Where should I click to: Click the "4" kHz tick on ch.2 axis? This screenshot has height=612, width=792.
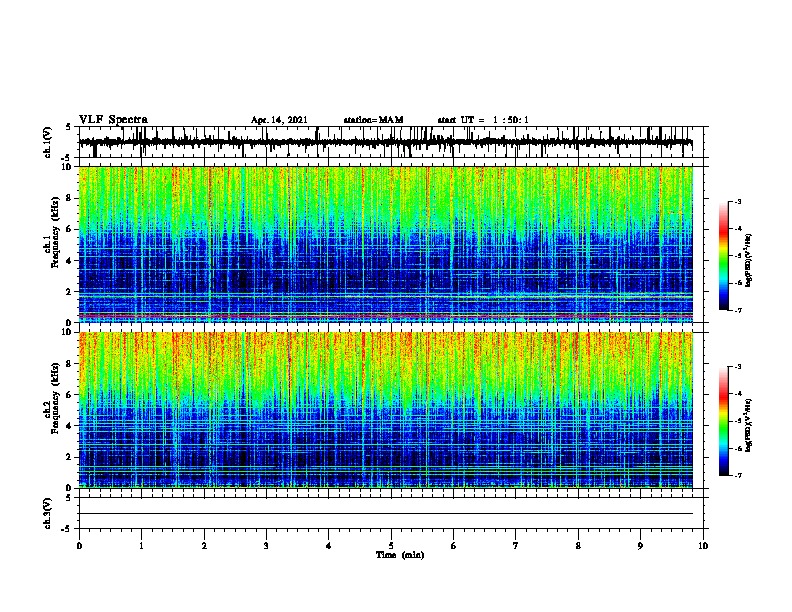(69, 426)
